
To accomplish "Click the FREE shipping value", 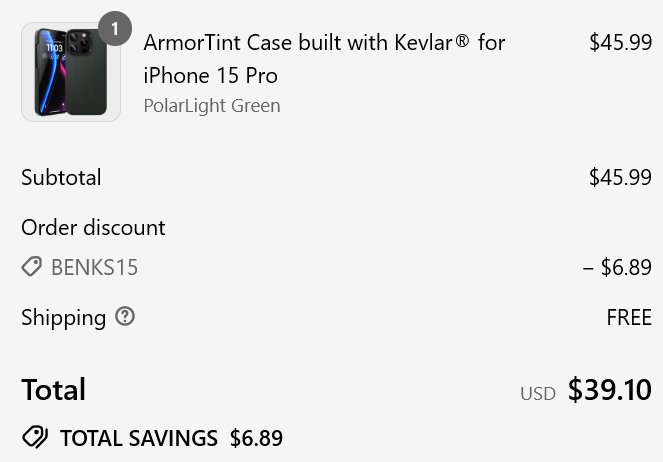I will [x=629, y=317].
